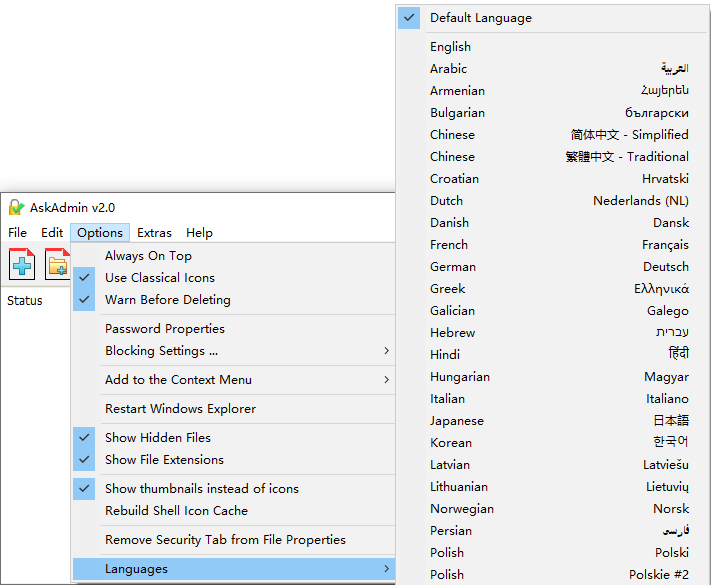Click the add folder icon in toolbar
The image size is (711, 585).
pos(57,264)
